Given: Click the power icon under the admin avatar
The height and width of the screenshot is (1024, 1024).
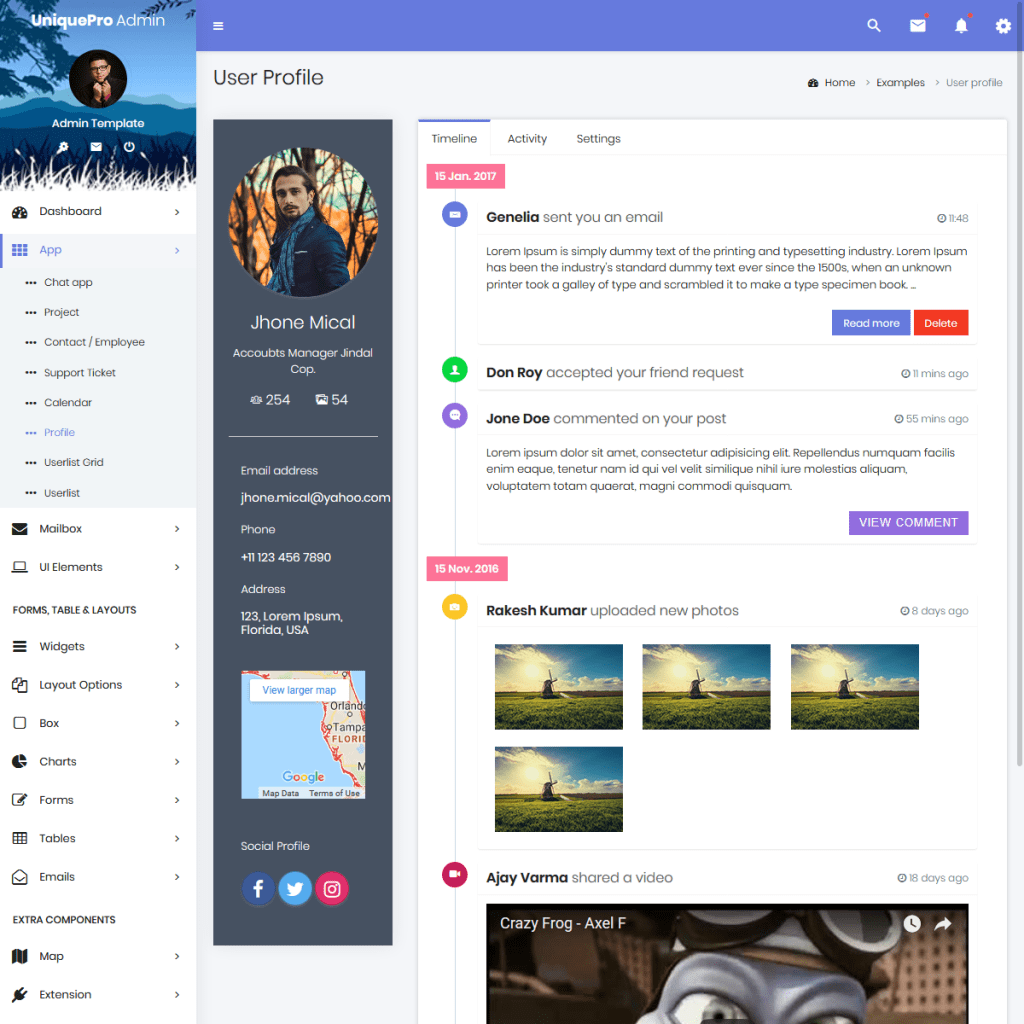Looking at the screenshot, I should (x=129, y=146).
